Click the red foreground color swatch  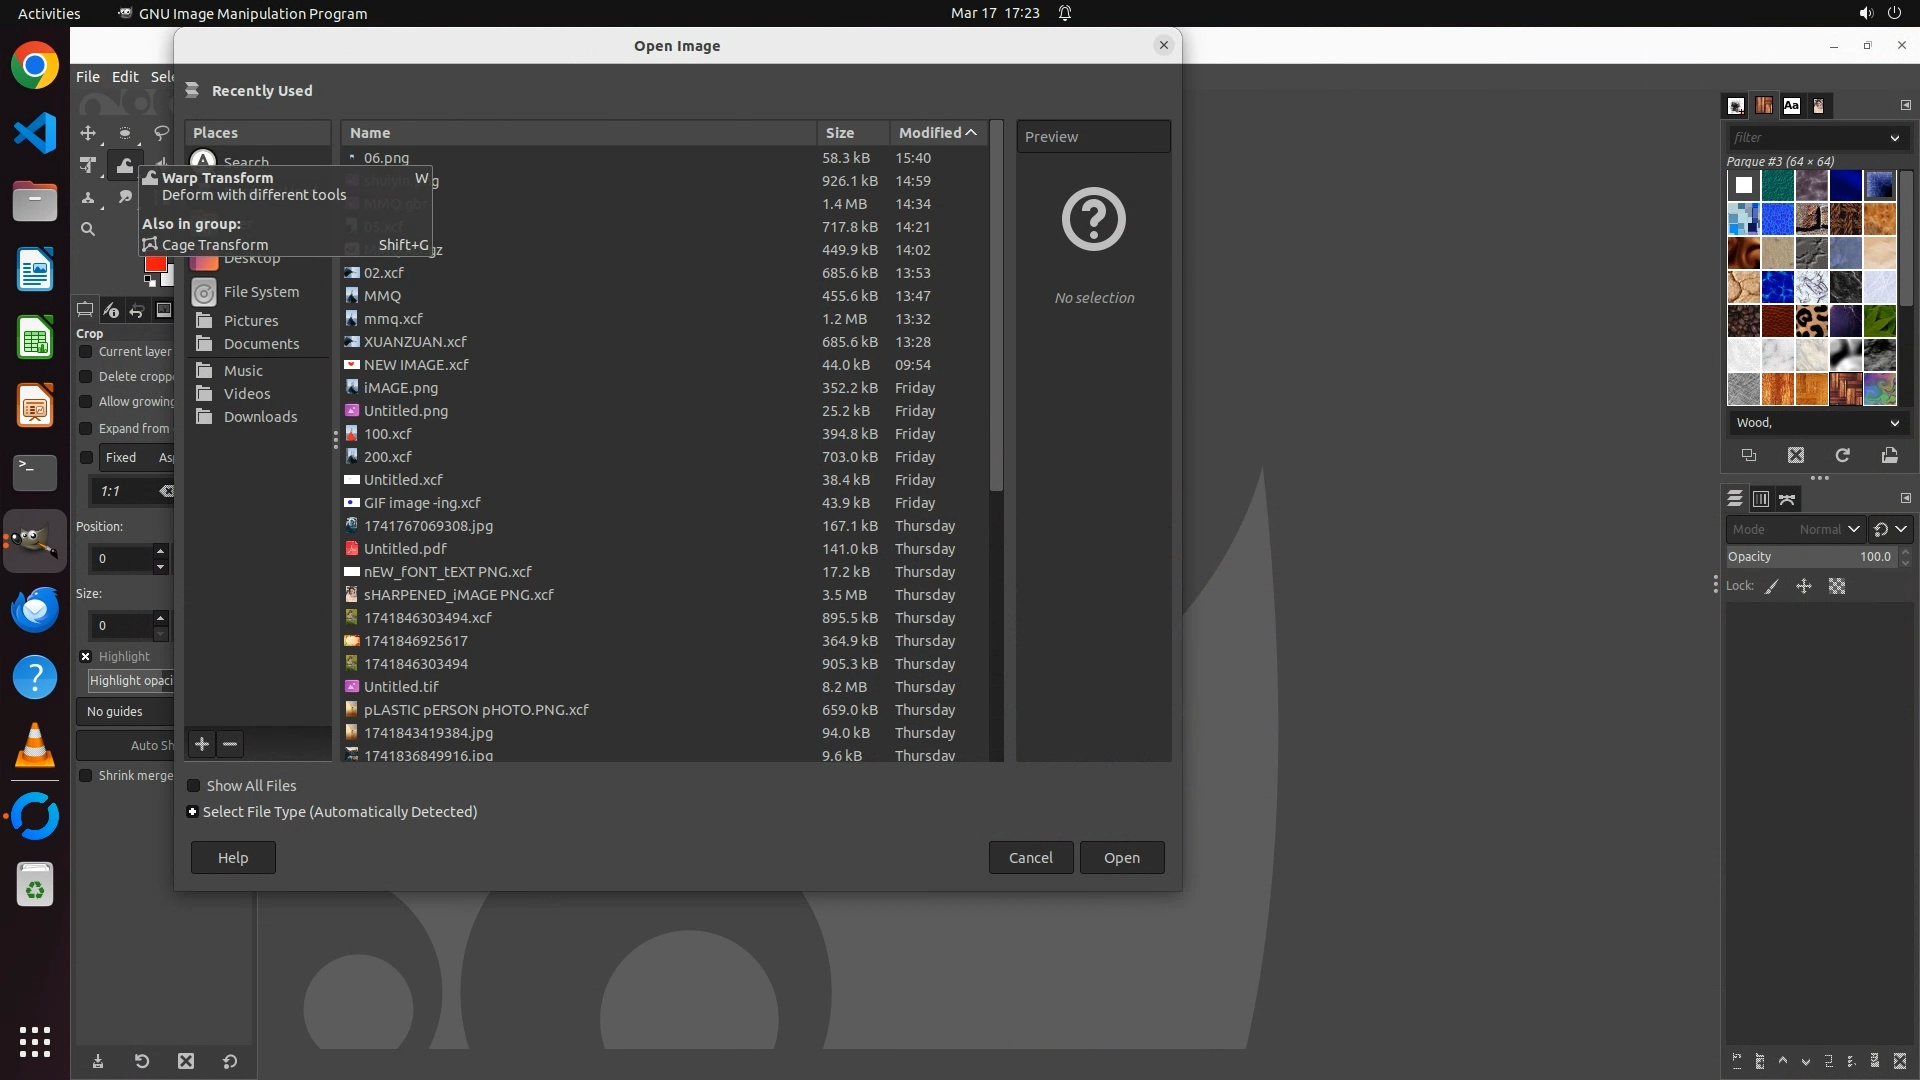click(x=155, y=263)
